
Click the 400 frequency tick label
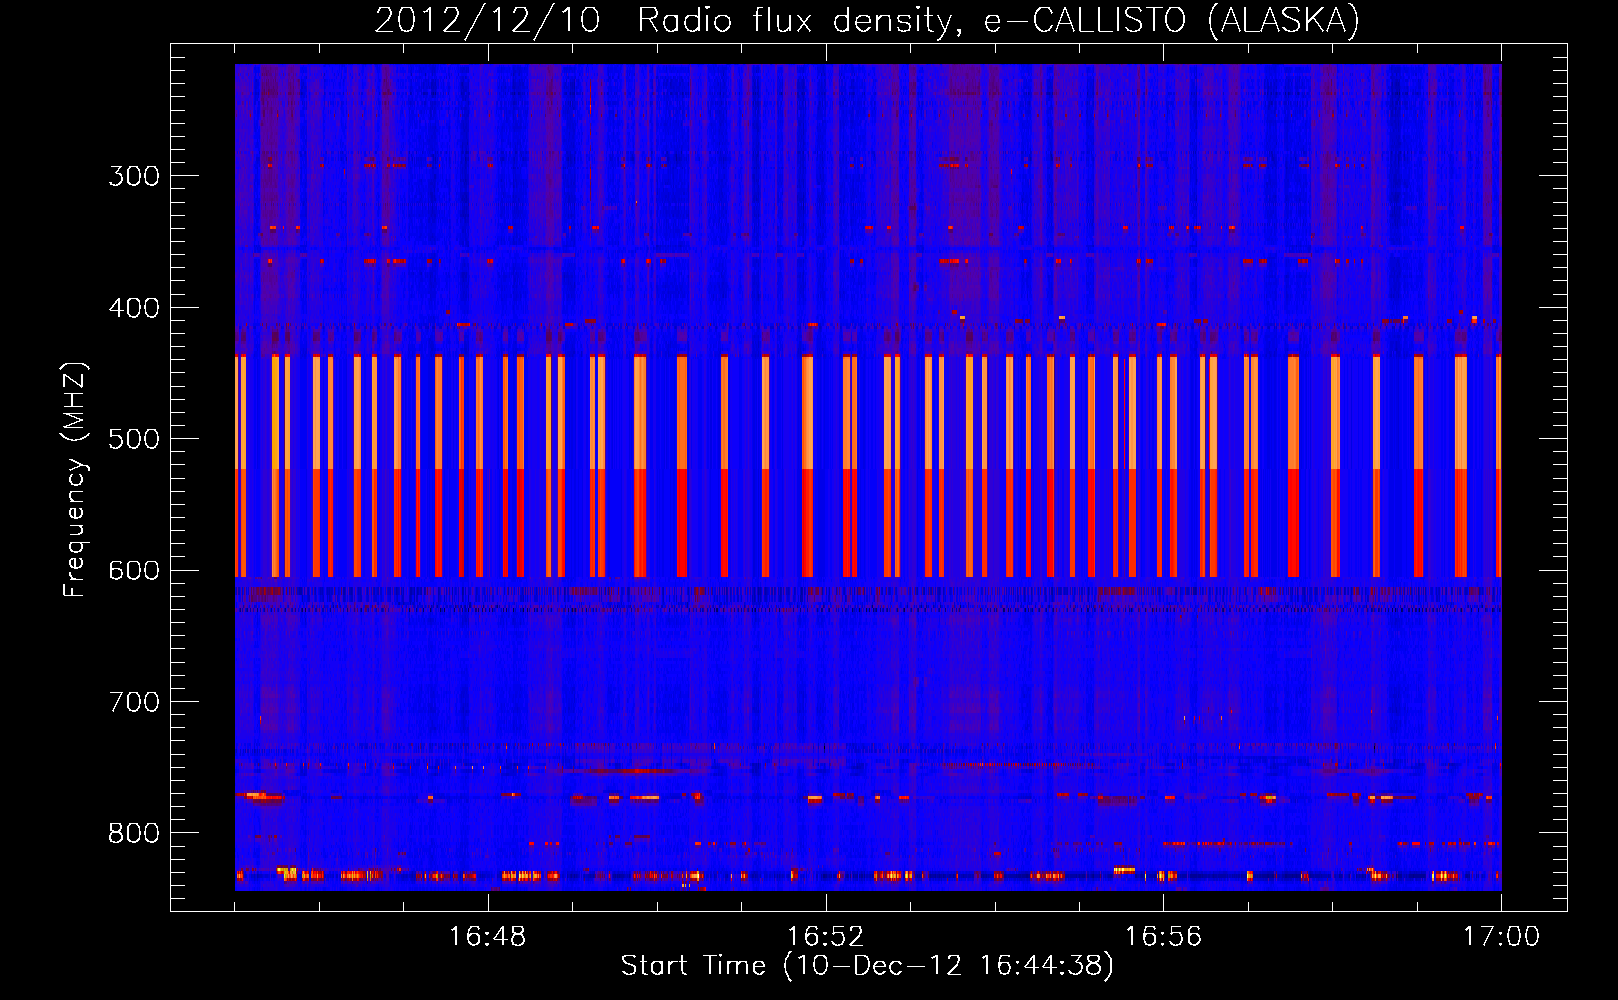click(134, 308)
